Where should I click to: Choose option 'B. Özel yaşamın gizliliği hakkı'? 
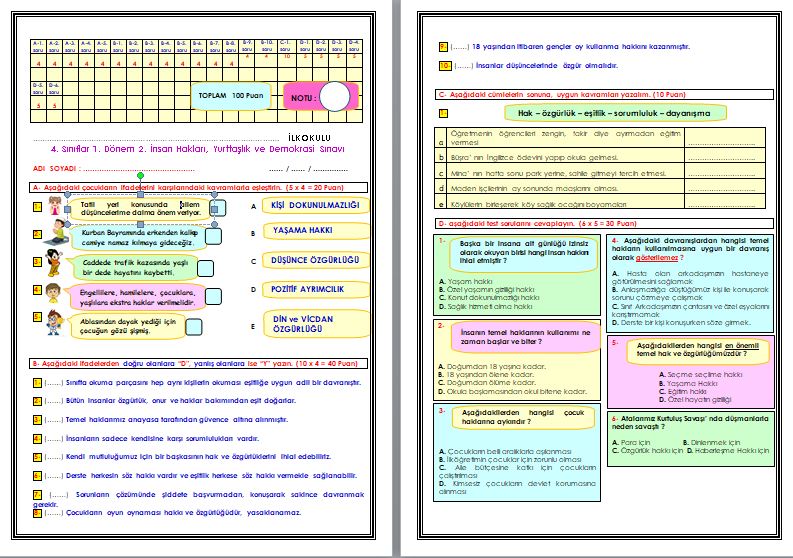point(487,289)
